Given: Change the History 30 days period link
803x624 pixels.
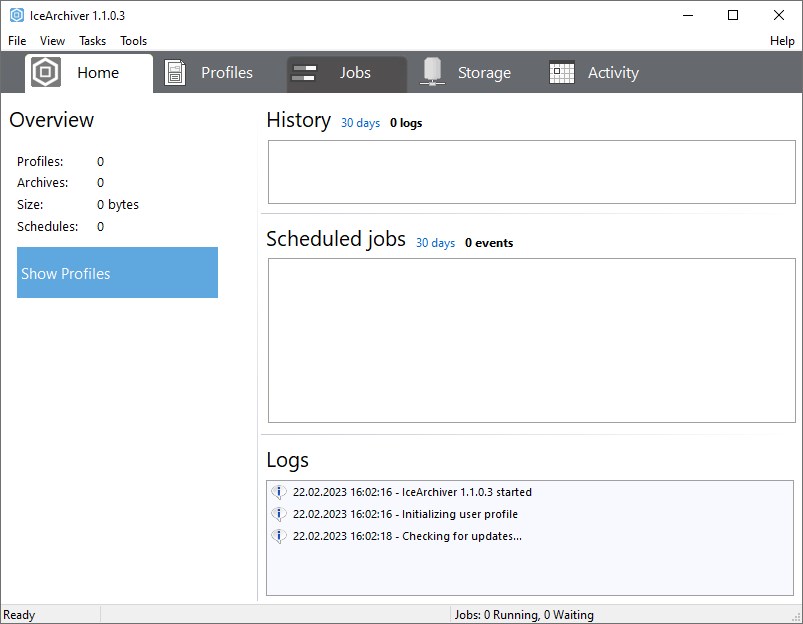Looking at the screenshot, I should tap(361, 123).
